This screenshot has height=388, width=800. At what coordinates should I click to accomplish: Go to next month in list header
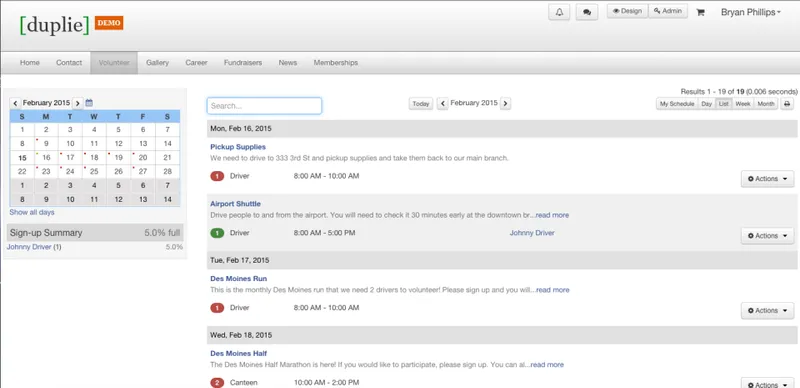tap(505, 104)
